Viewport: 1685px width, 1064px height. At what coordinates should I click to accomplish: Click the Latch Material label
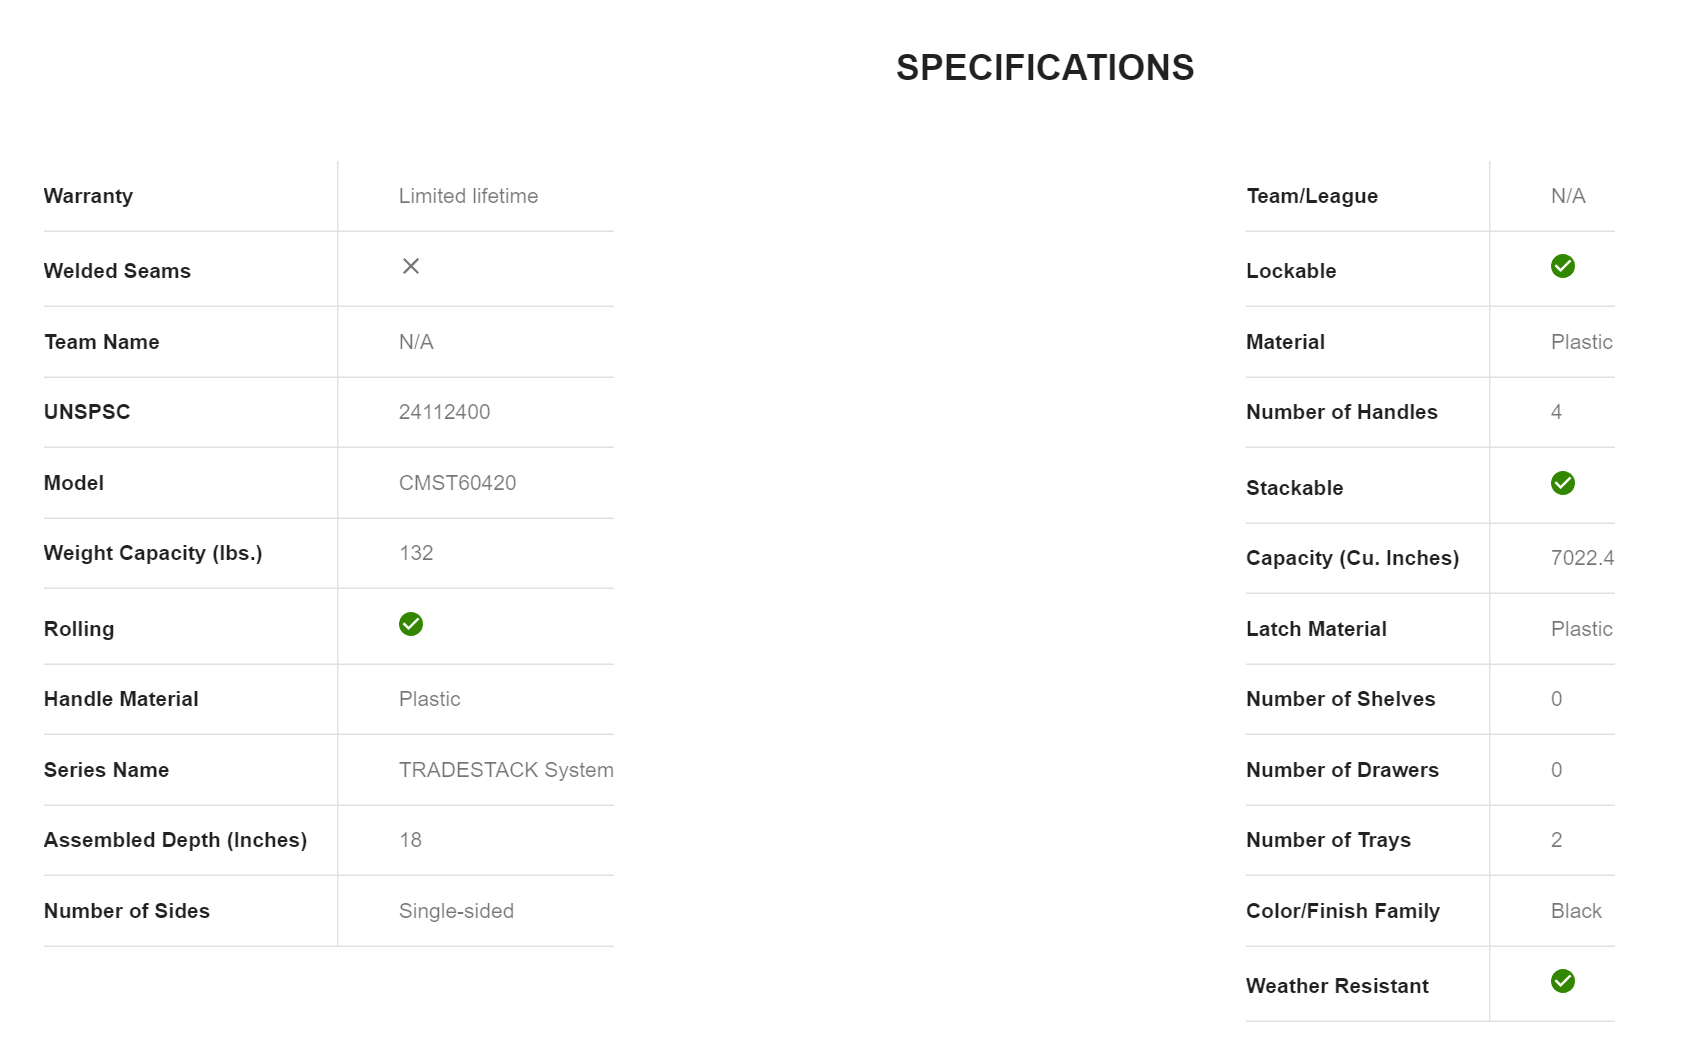(1316, 629)
